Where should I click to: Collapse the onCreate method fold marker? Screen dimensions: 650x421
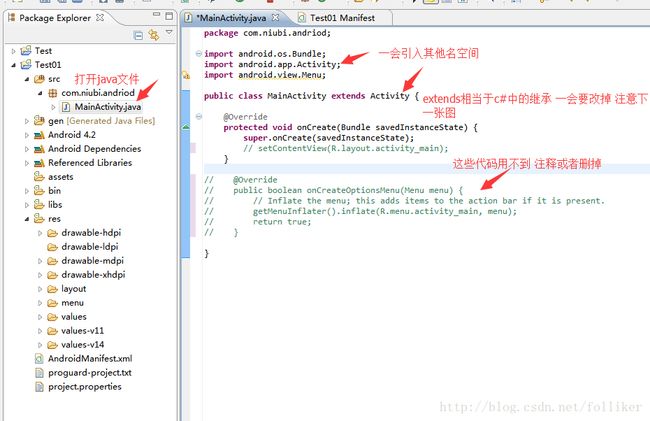click(x=199, y=116)
